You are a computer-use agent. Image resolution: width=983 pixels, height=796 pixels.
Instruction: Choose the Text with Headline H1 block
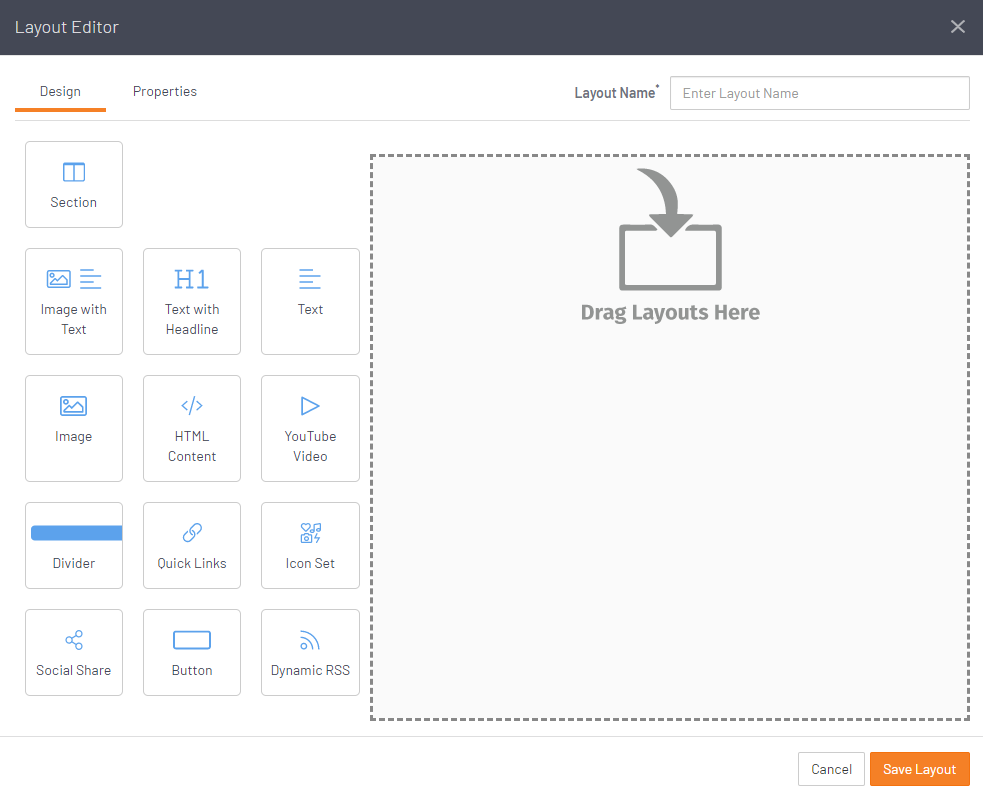click(x=192, y=301)
